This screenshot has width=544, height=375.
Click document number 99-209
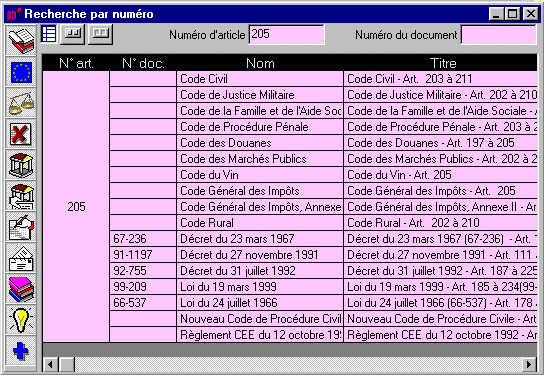pos(143,287)
